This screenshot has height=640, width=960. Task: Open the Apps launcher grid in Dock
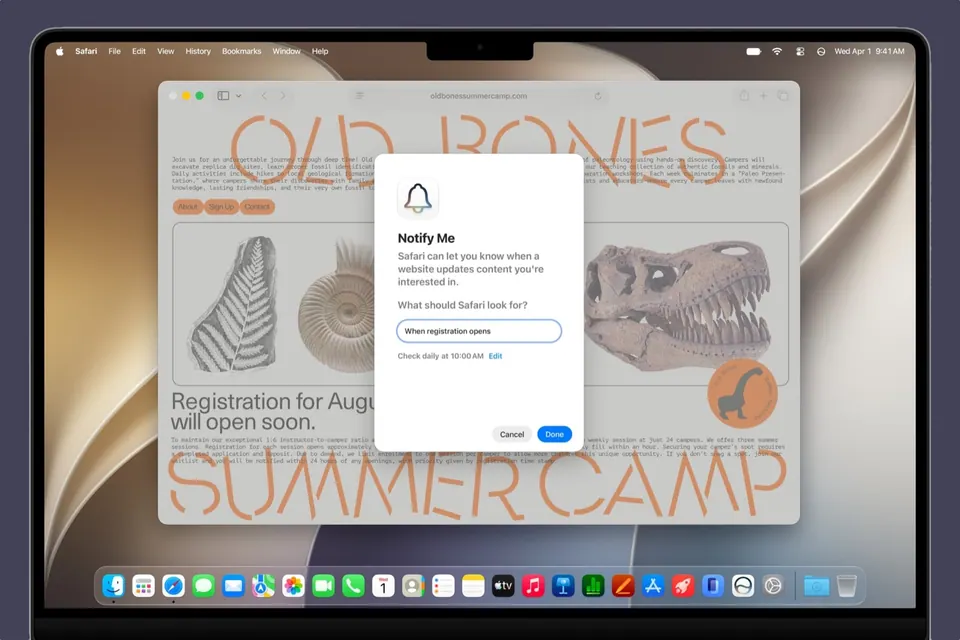143,586
